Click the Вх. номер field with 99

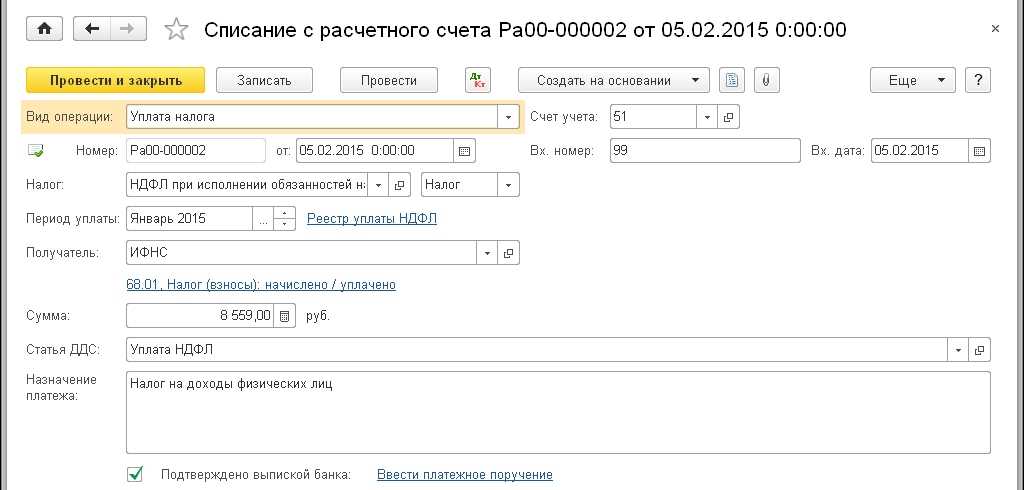705,150
